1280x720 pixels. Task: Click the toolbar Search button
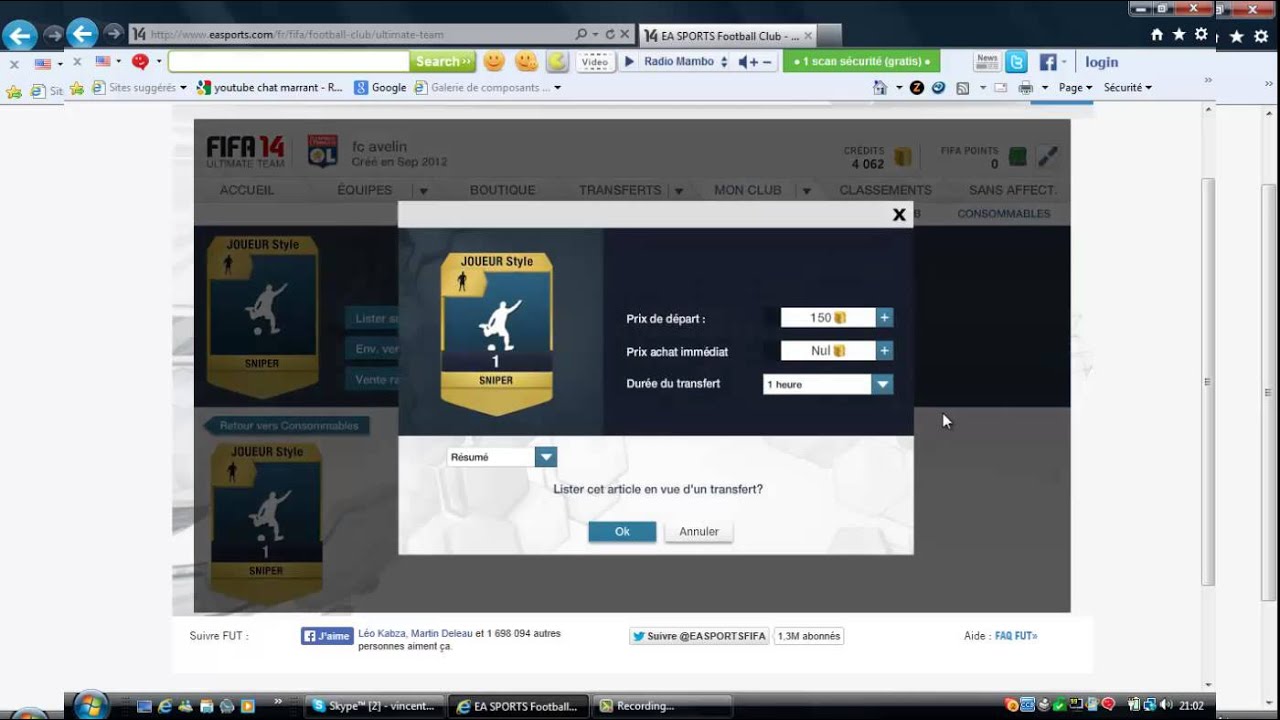pos(443,62)
